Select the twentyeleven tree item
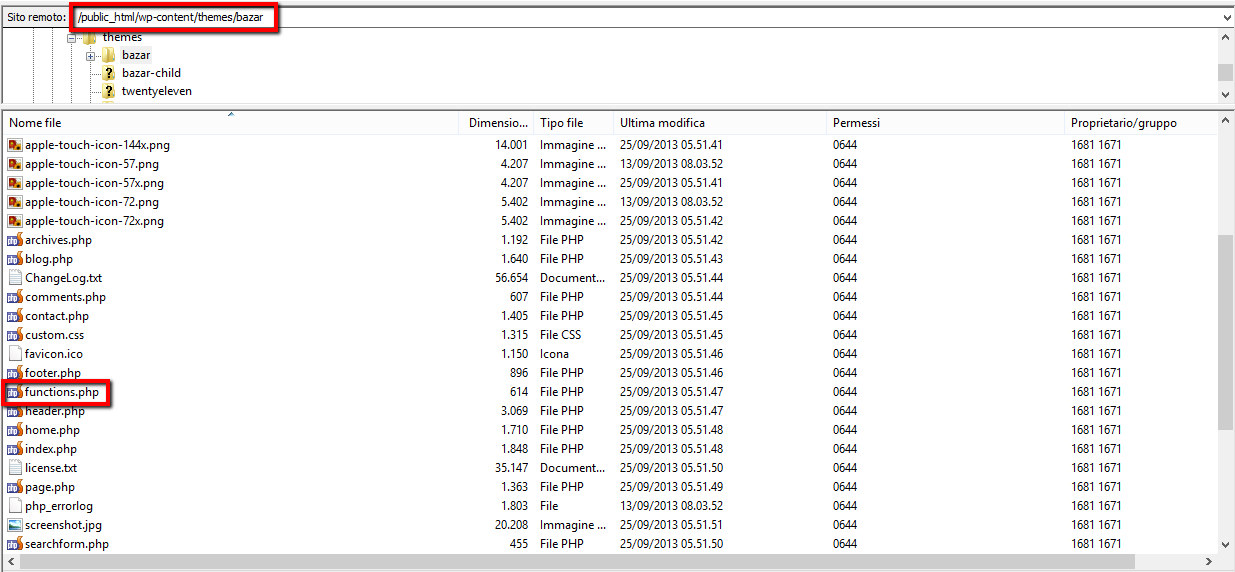 coord(157,91)
